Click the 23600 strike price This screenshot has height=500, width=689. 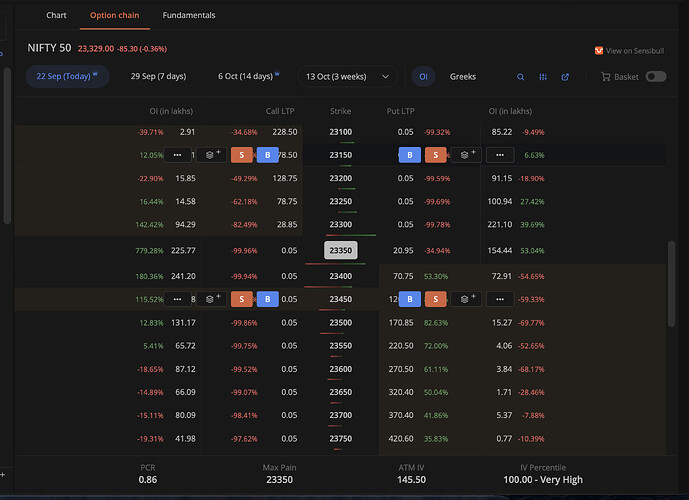[x=341, y=369]
